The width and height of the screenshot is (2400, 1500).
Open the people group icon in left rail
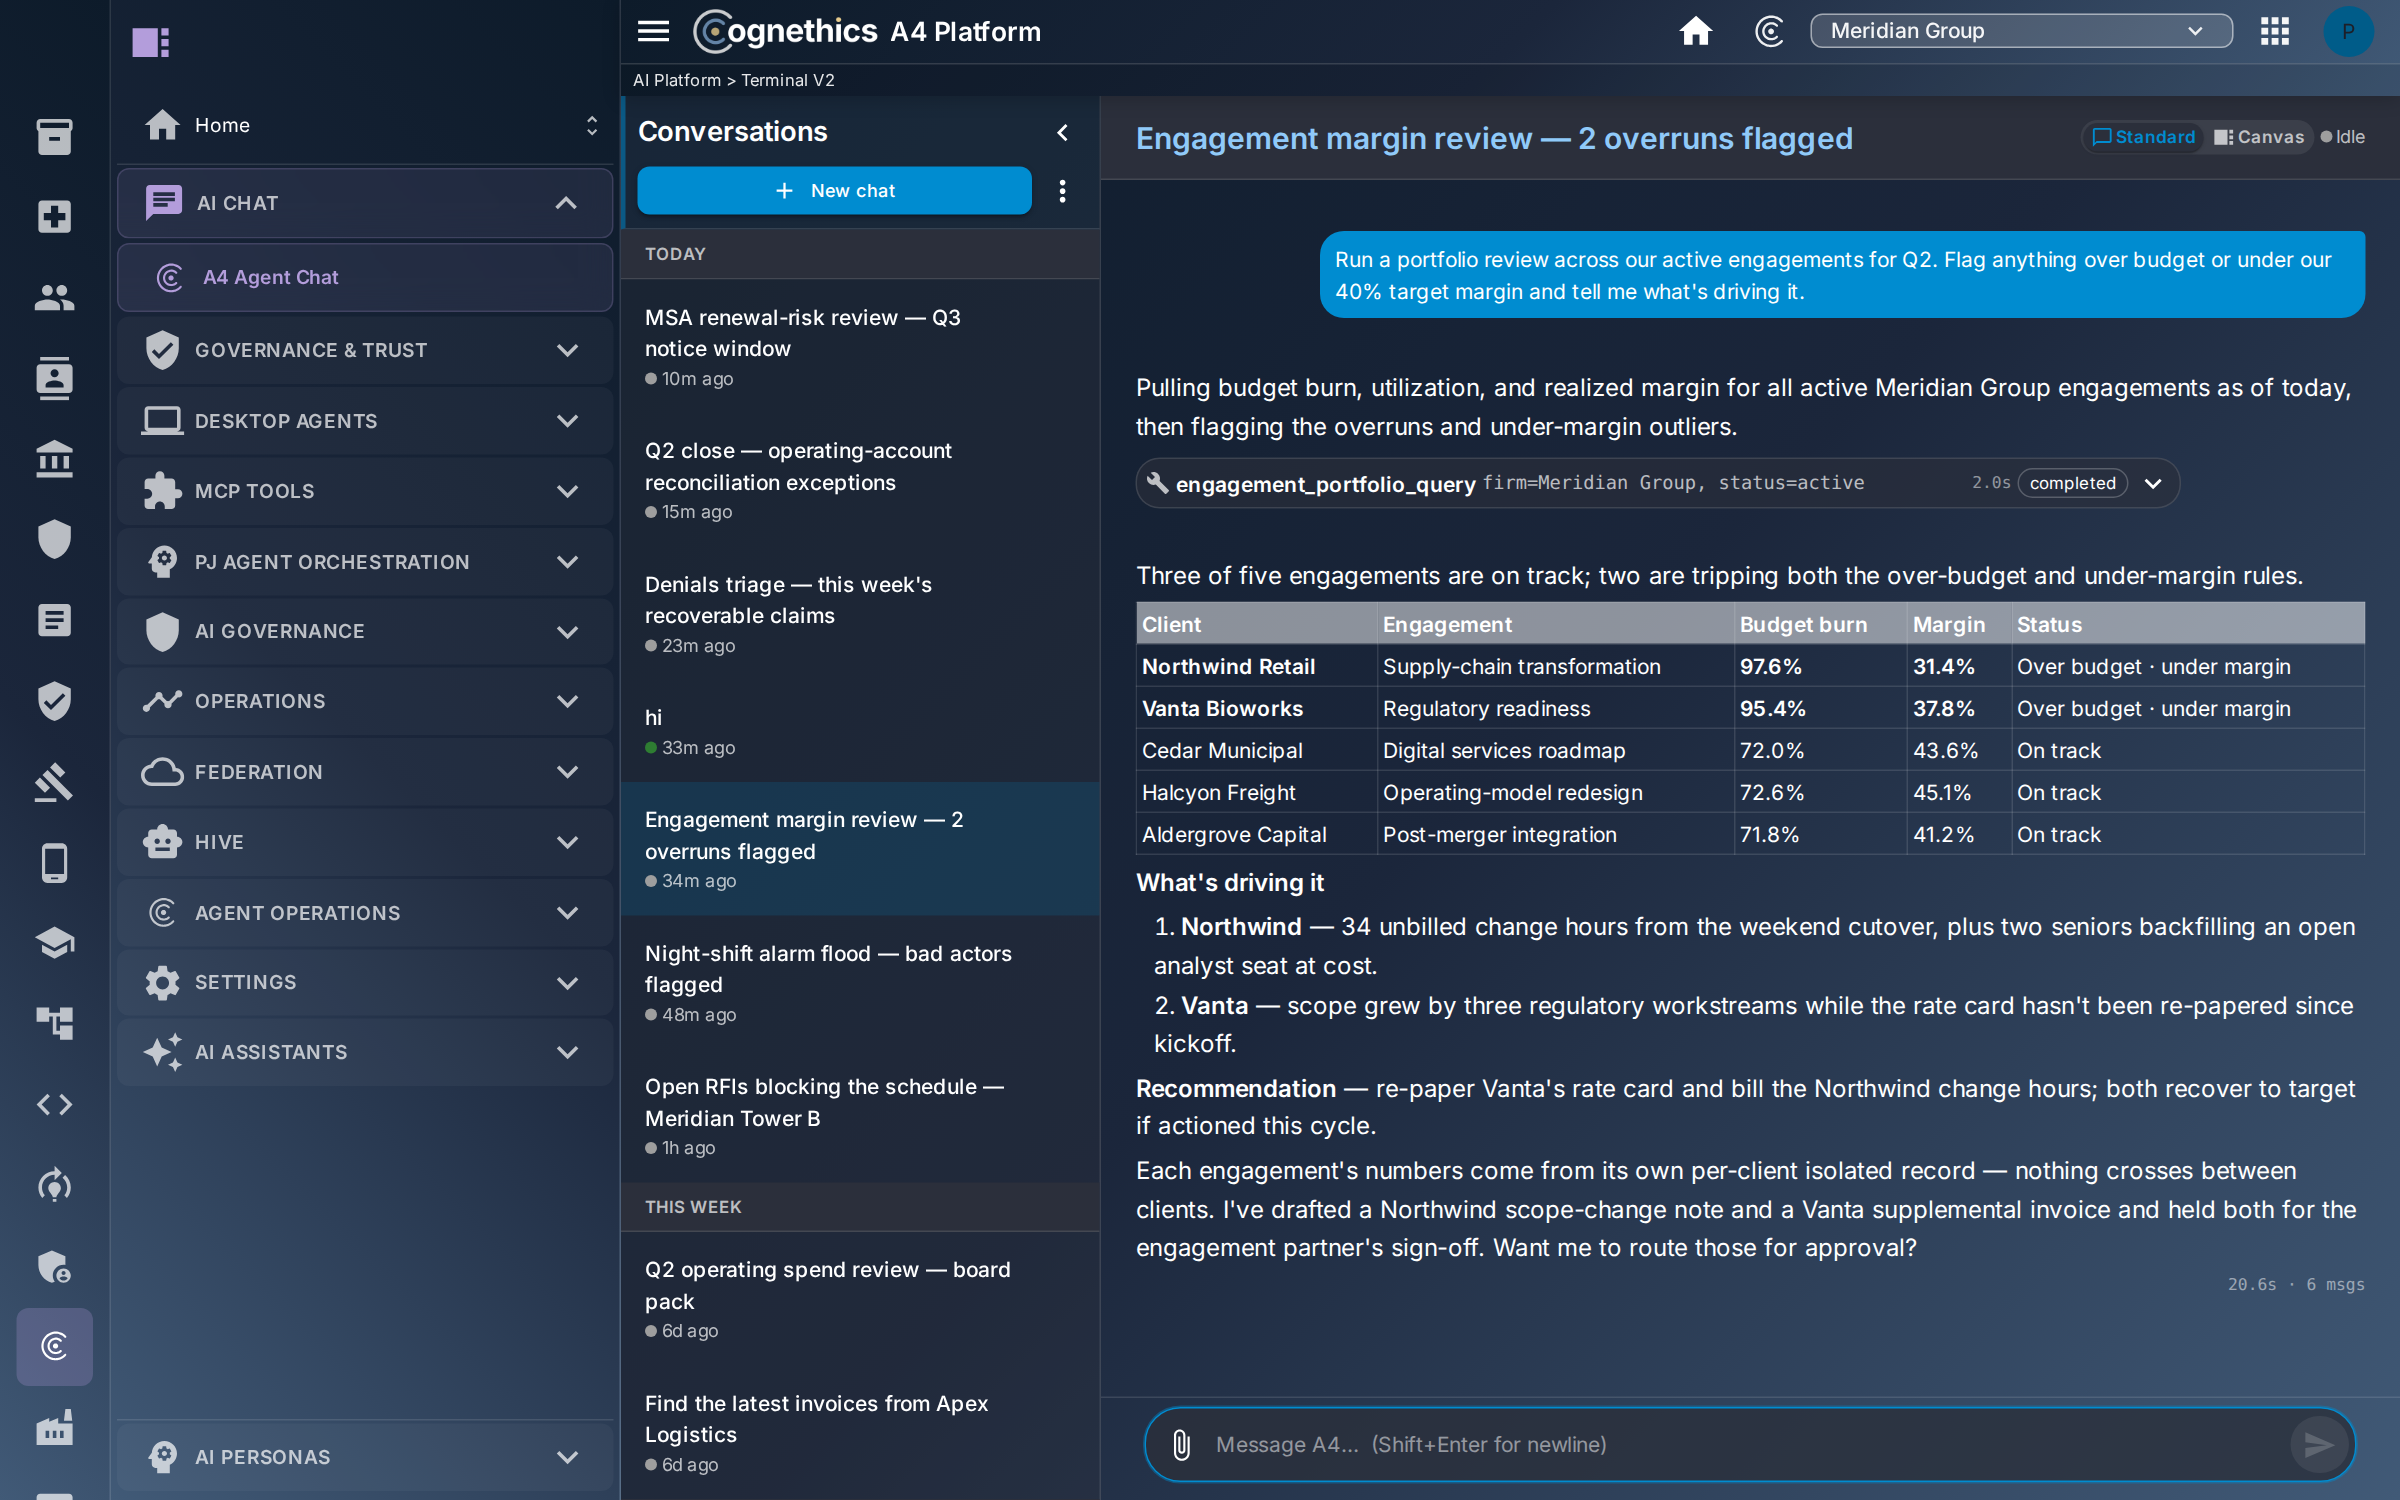point(54,298)
